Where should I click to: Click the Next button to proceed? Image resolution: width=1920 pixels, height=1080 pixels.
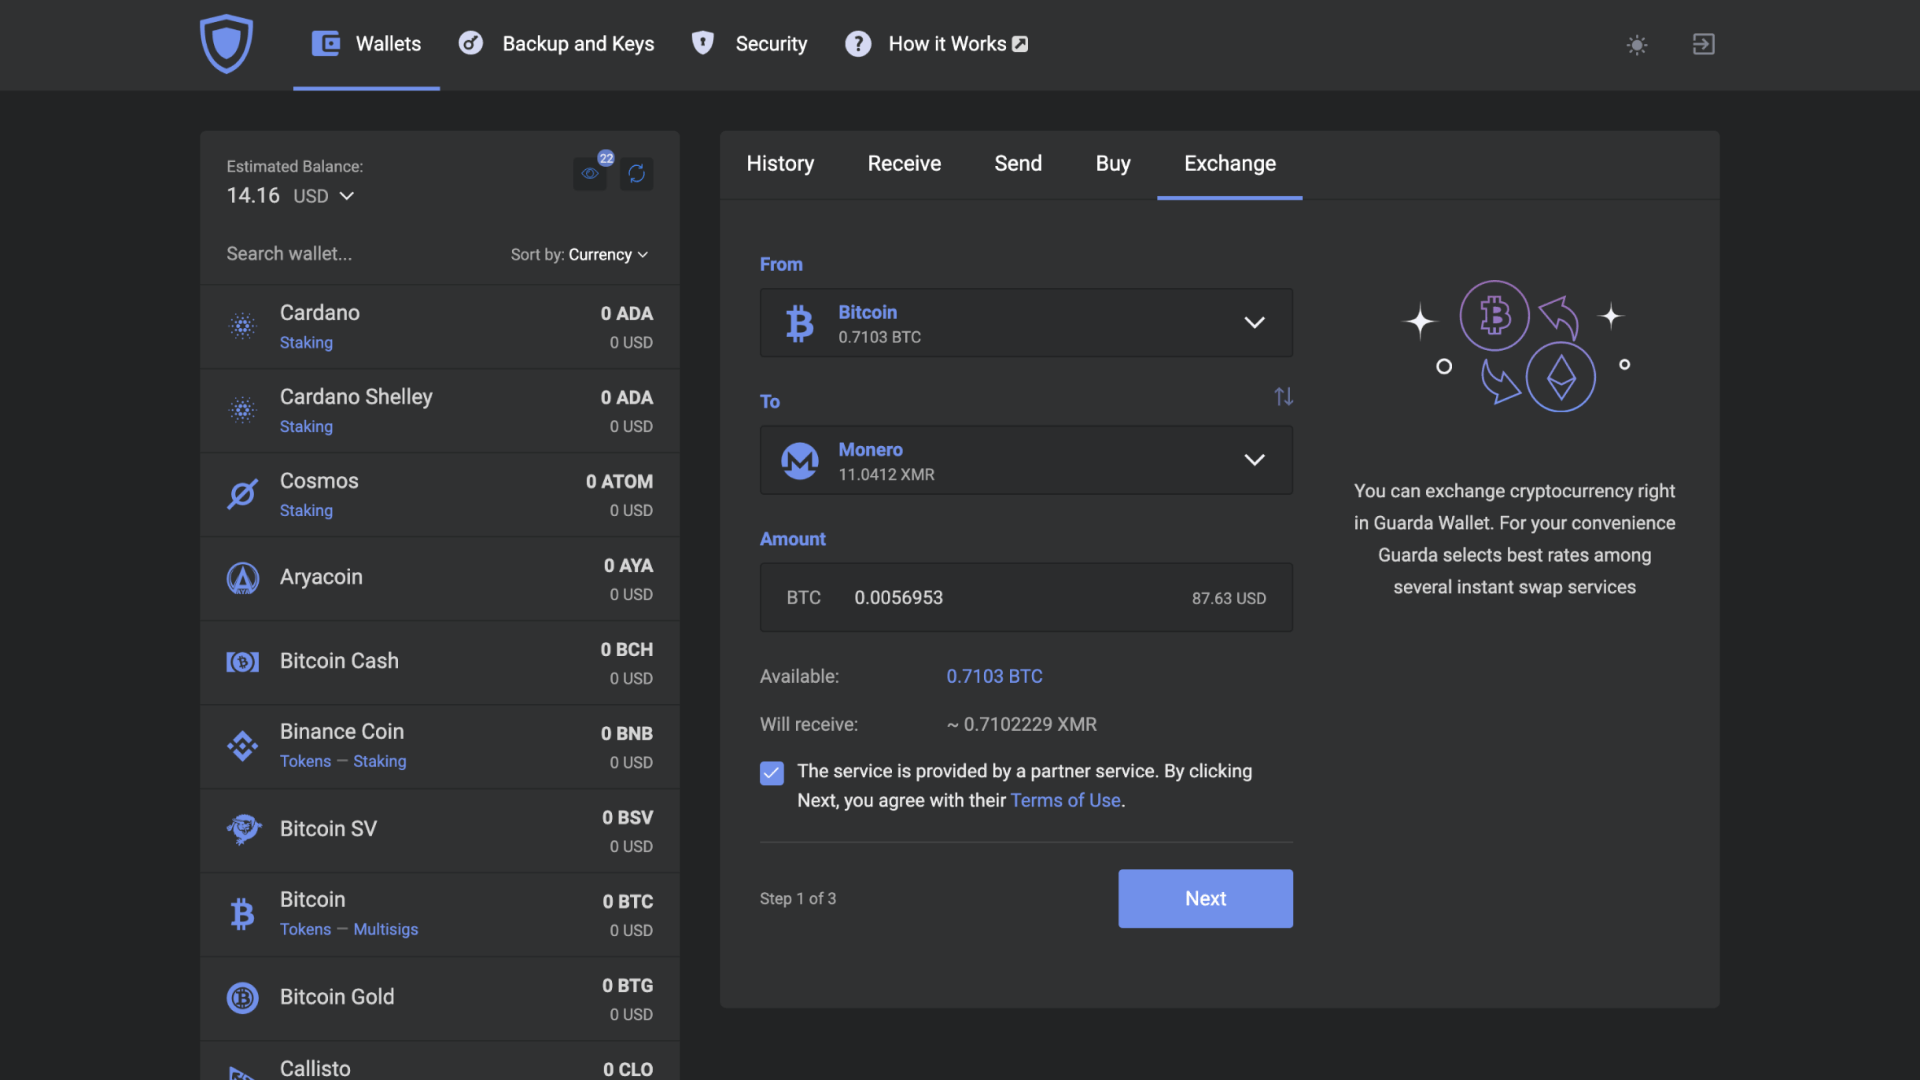point(1205,898)
